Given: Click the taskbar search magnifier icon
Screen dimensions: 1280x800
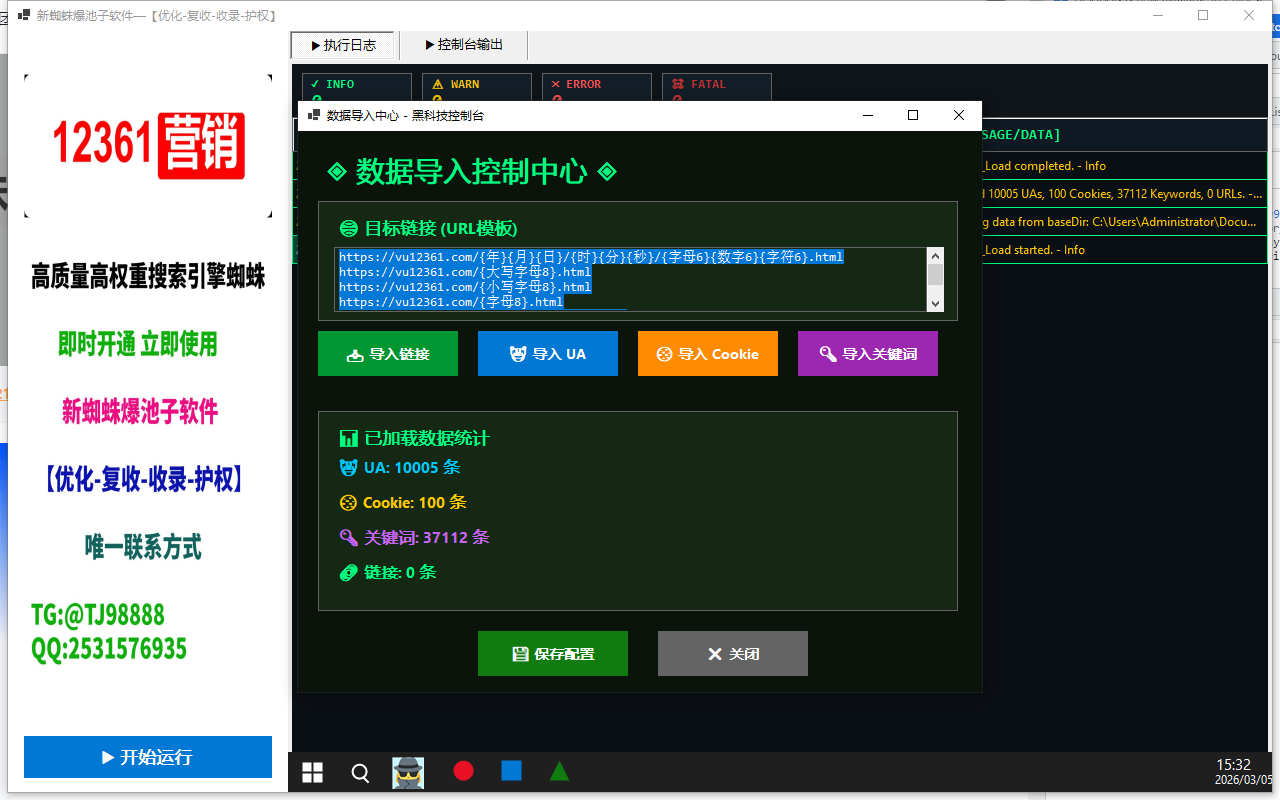Looking at the screenshot, I should (360, 772).
